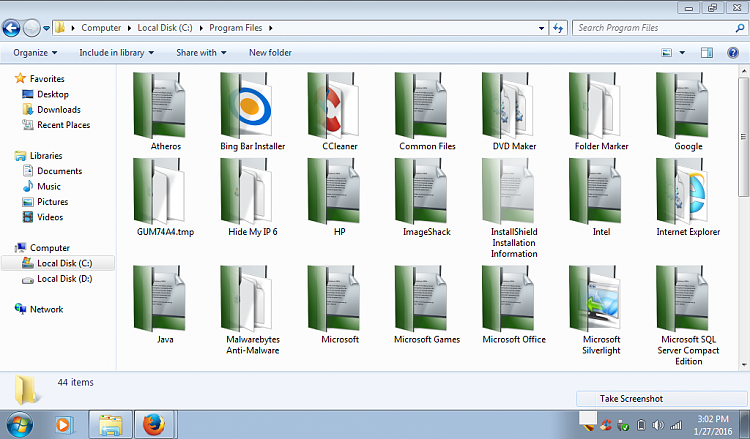The width and height of the screenshot is (750, 439).
Task: Open Downloads in the navigation pane
Action: point(59,110)
